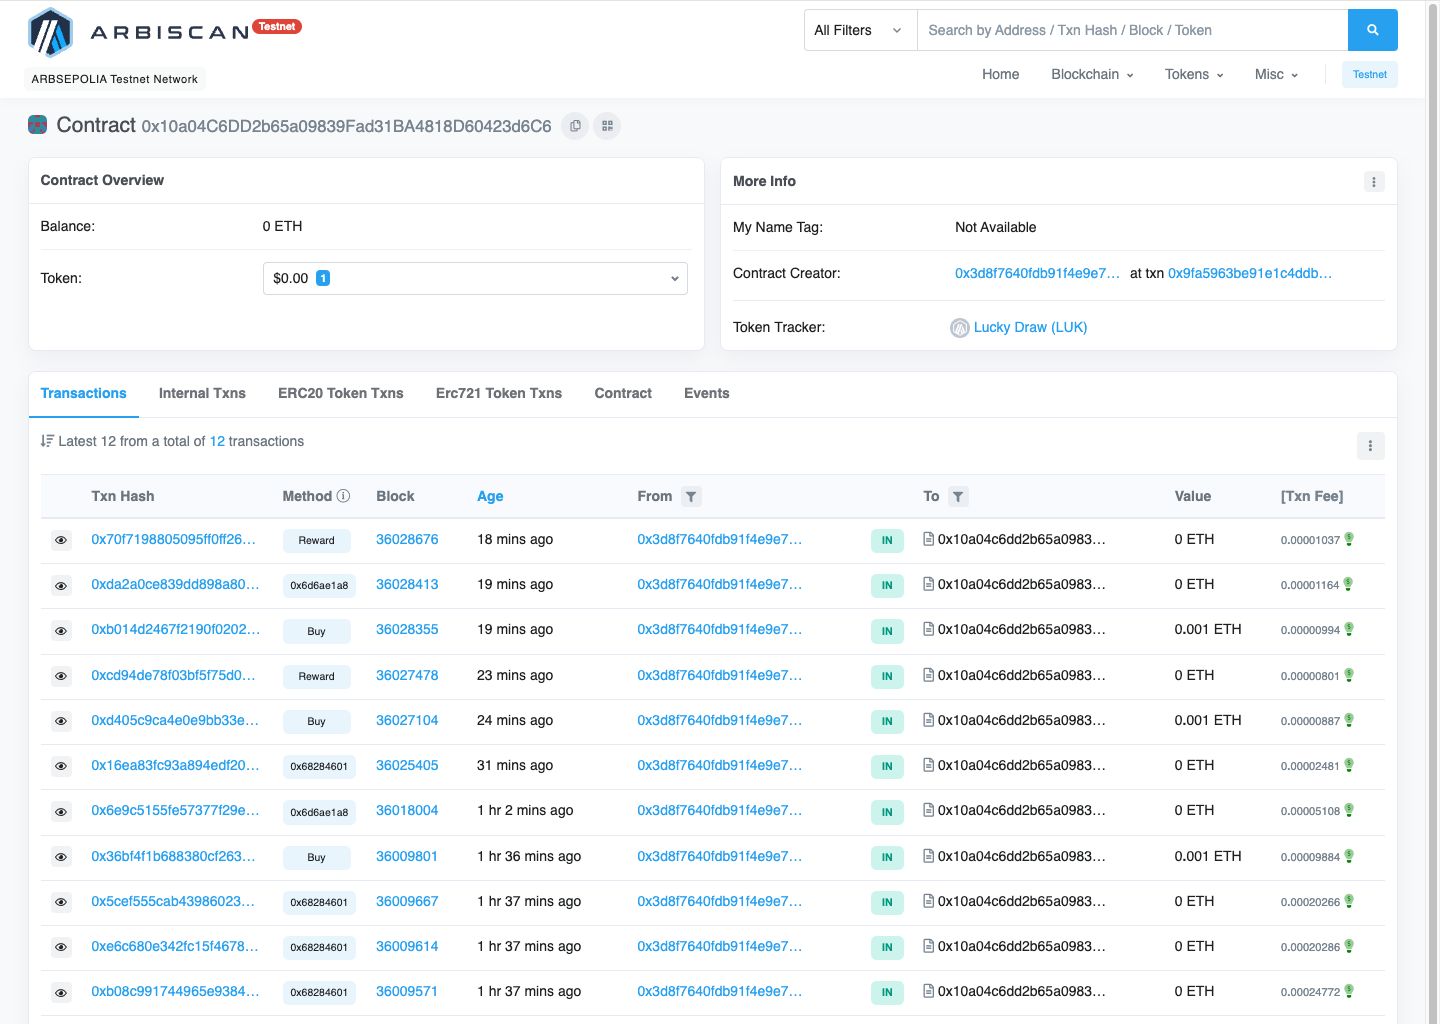This screenshot has width=1440, height=1024.
Task: Click the Testnet network button
Action: point(1369,74)
